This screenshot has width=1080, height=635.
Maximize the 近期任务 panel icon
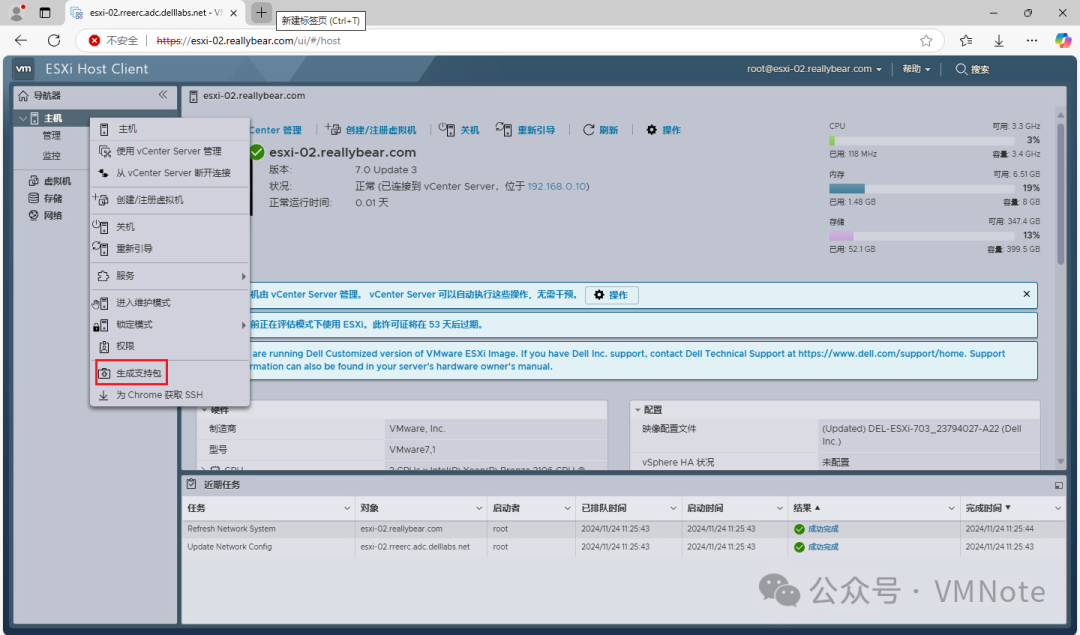[x=1059, y=485]
